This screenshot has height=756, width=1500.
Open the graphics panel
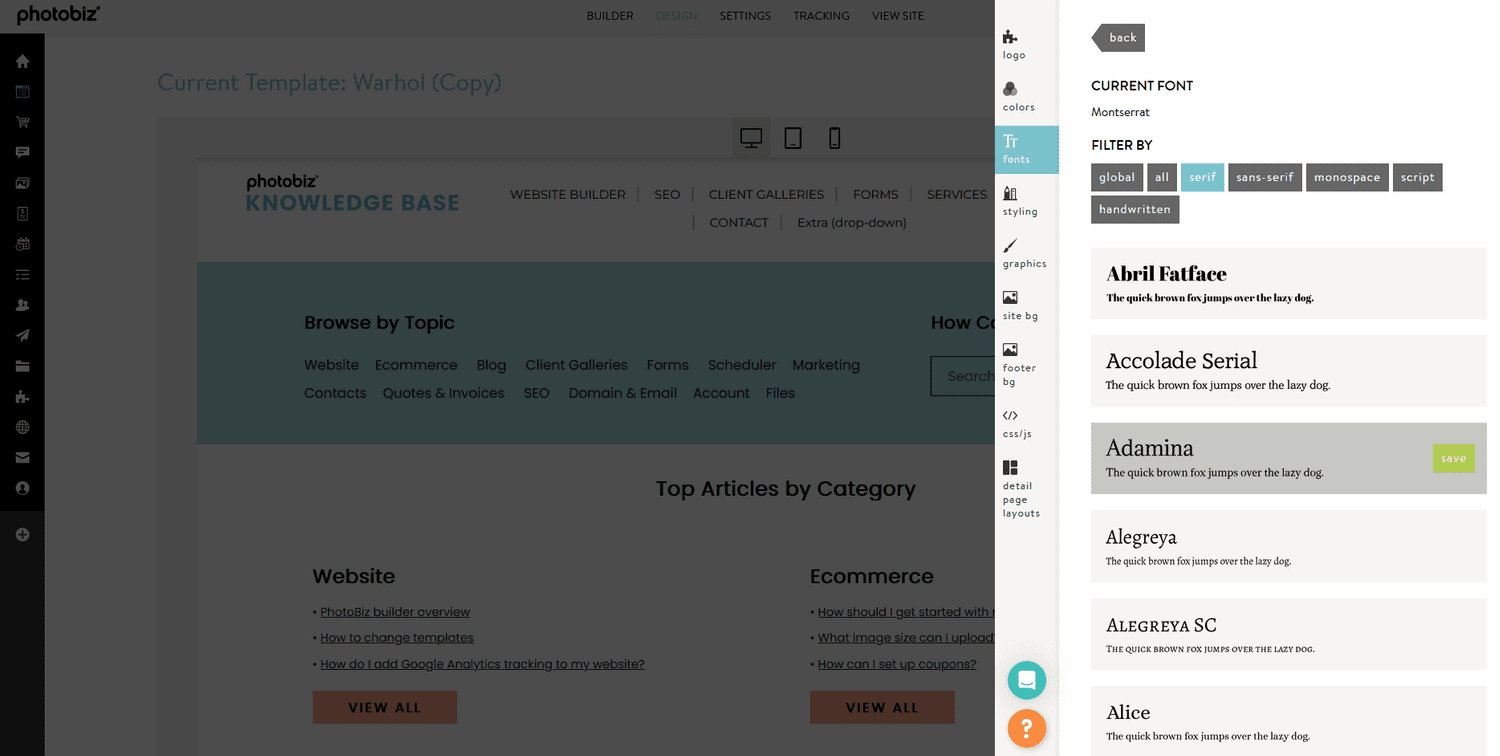[x=1023, y=255]
